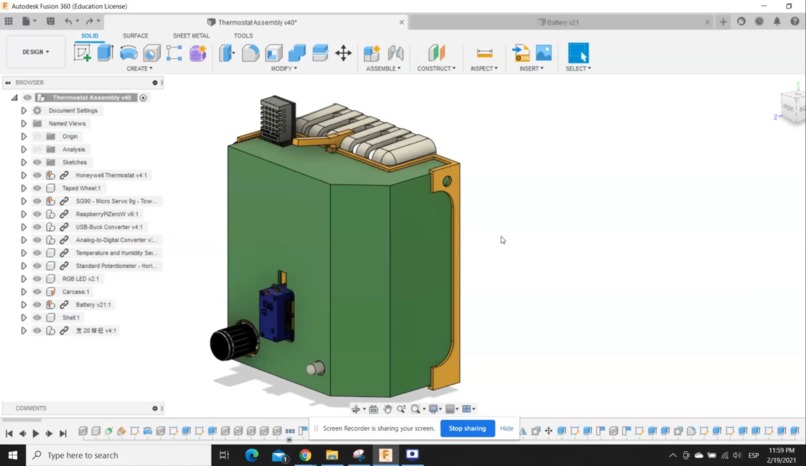This screenshot has height=466, width=806.
Task: Save the document with the save icon
Action: (x=50, y=21)
